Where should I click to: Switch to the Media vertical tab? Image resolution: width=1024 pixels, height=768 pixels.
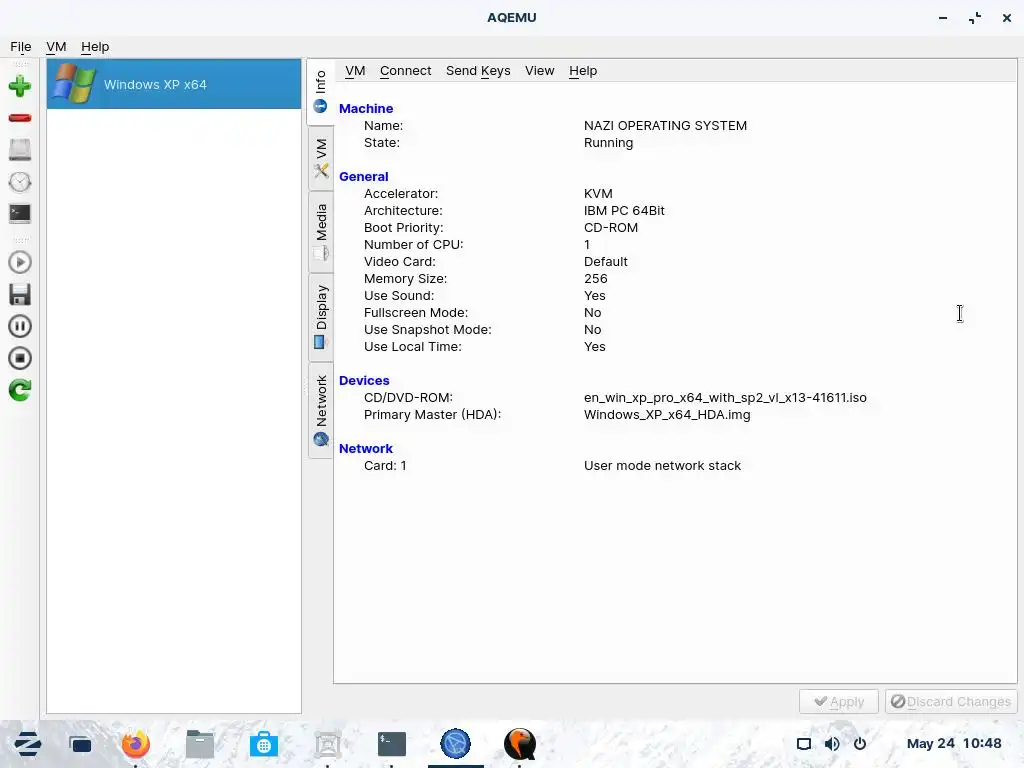[x=321, y=232]
